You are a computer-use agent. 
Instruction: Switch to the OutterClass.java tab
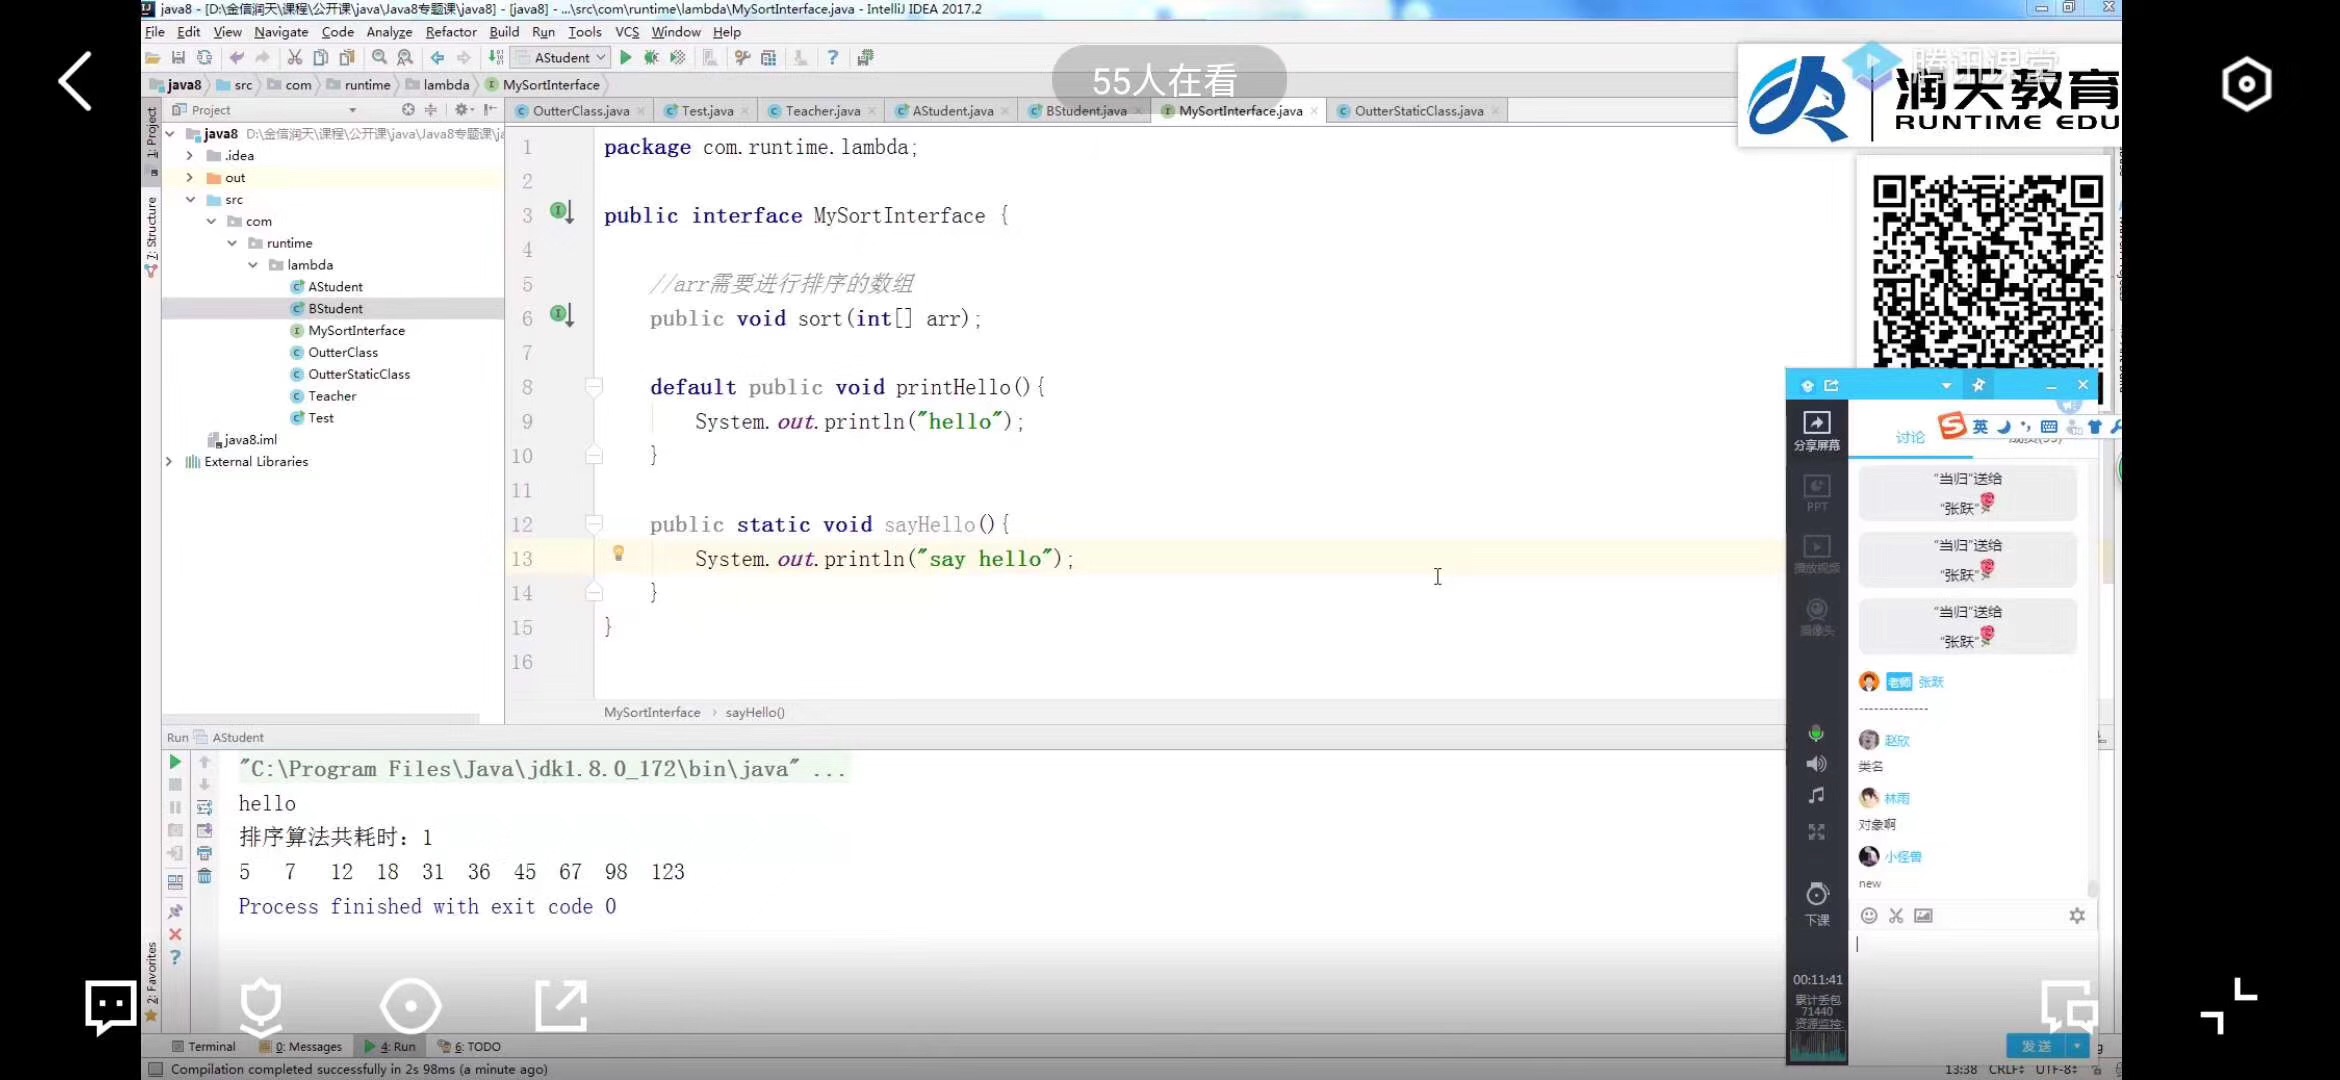click(x=580, y=111)
